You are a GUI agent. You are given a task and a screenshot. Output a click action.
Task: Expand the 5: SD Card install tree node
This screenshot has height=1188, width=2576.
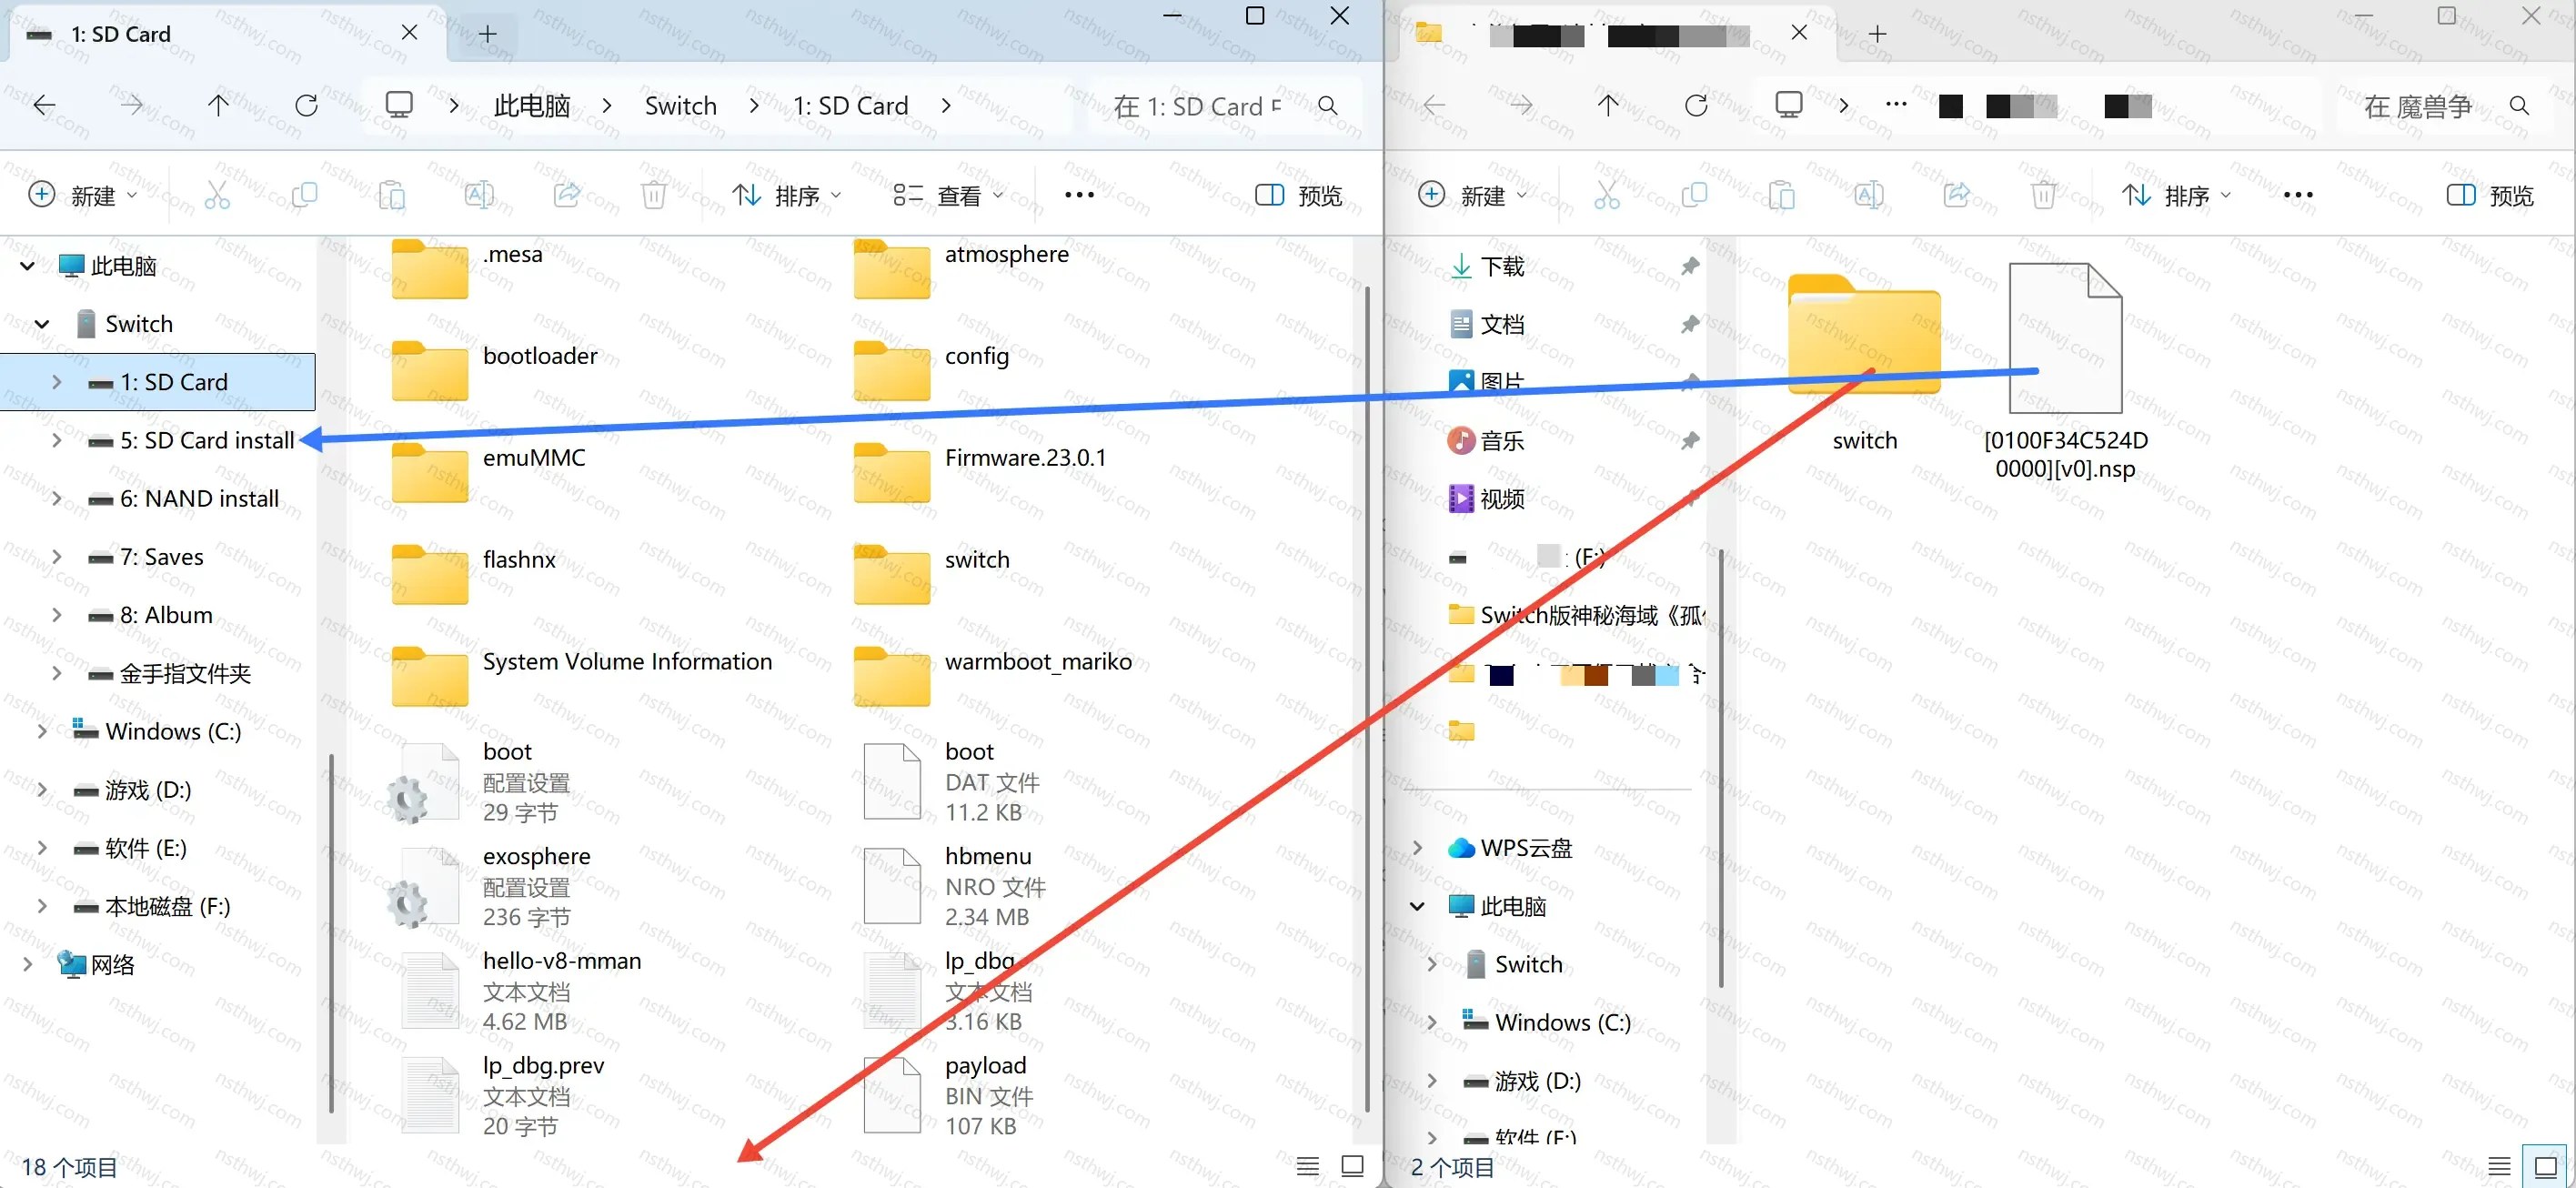pos(56,440)
